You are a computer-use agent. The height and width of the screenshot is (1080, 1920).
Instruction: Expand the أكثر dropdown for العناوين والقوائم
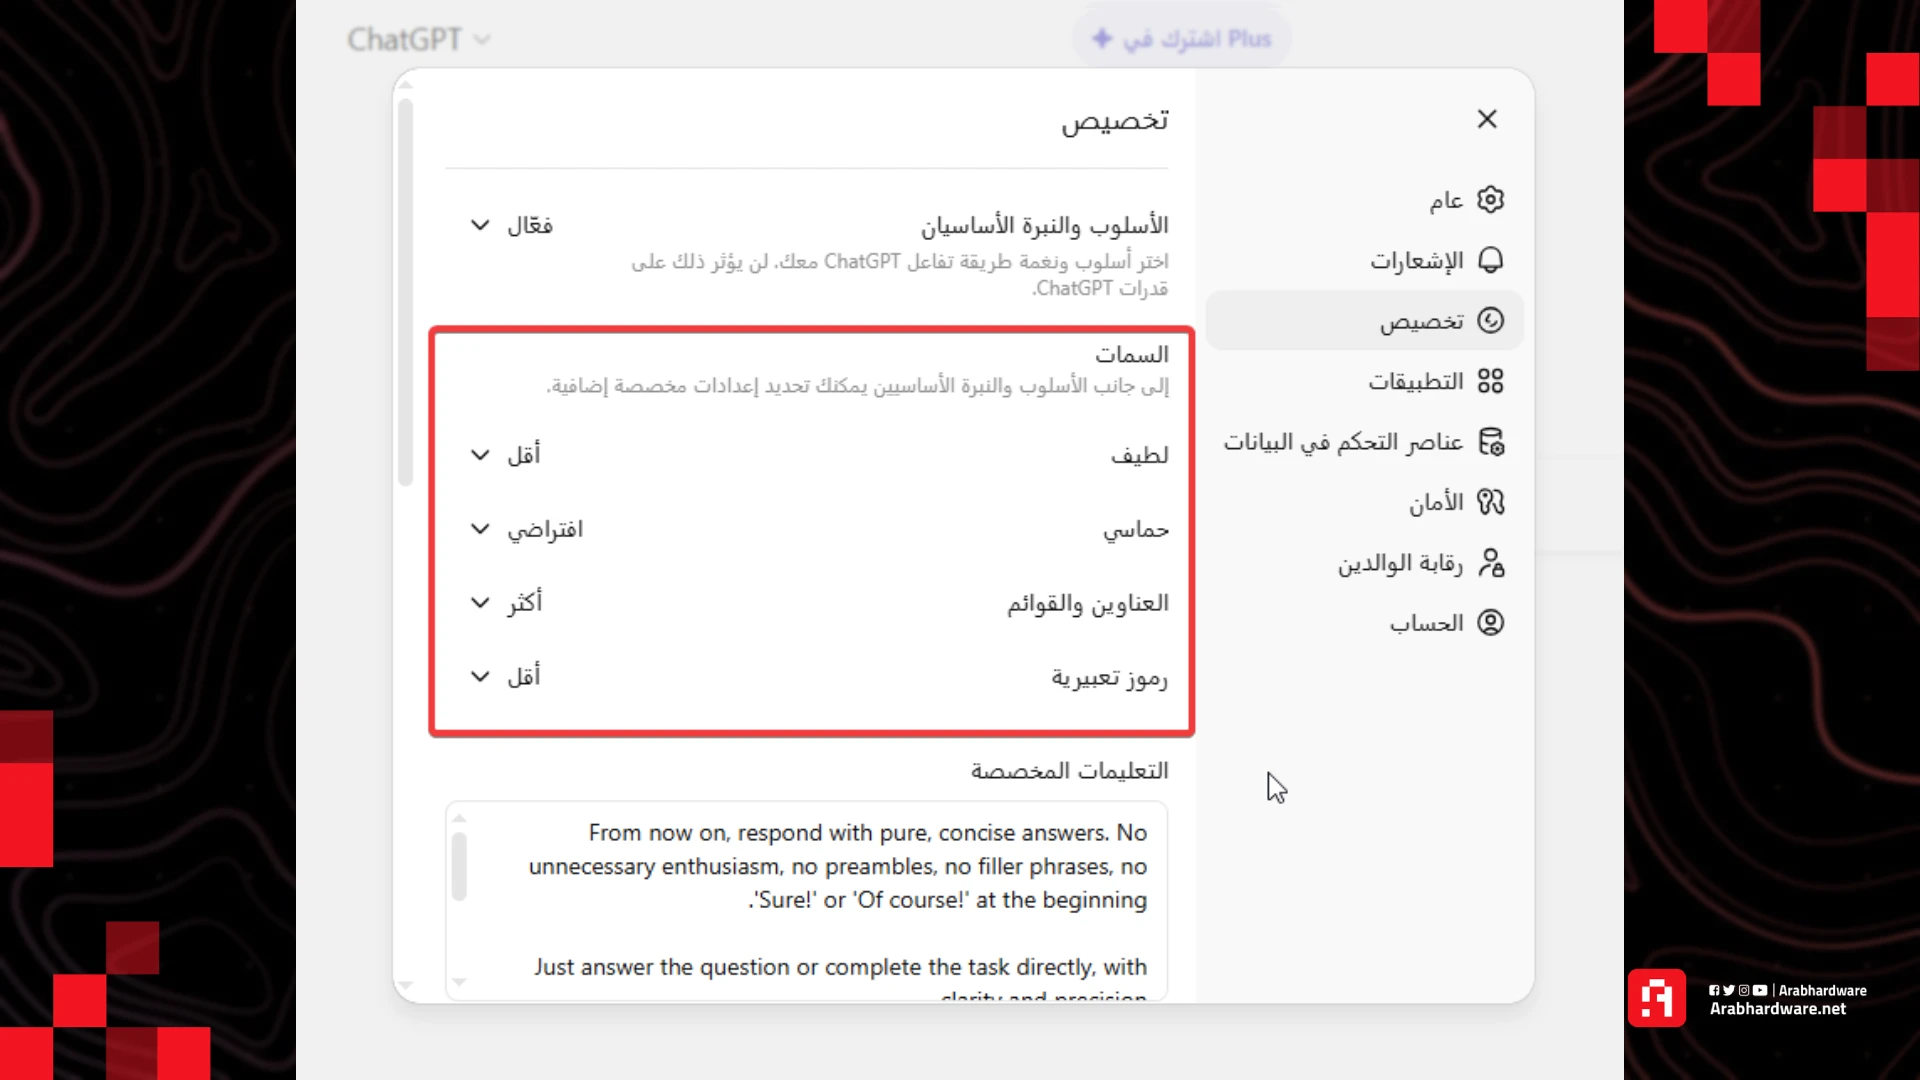click(507, 602)
